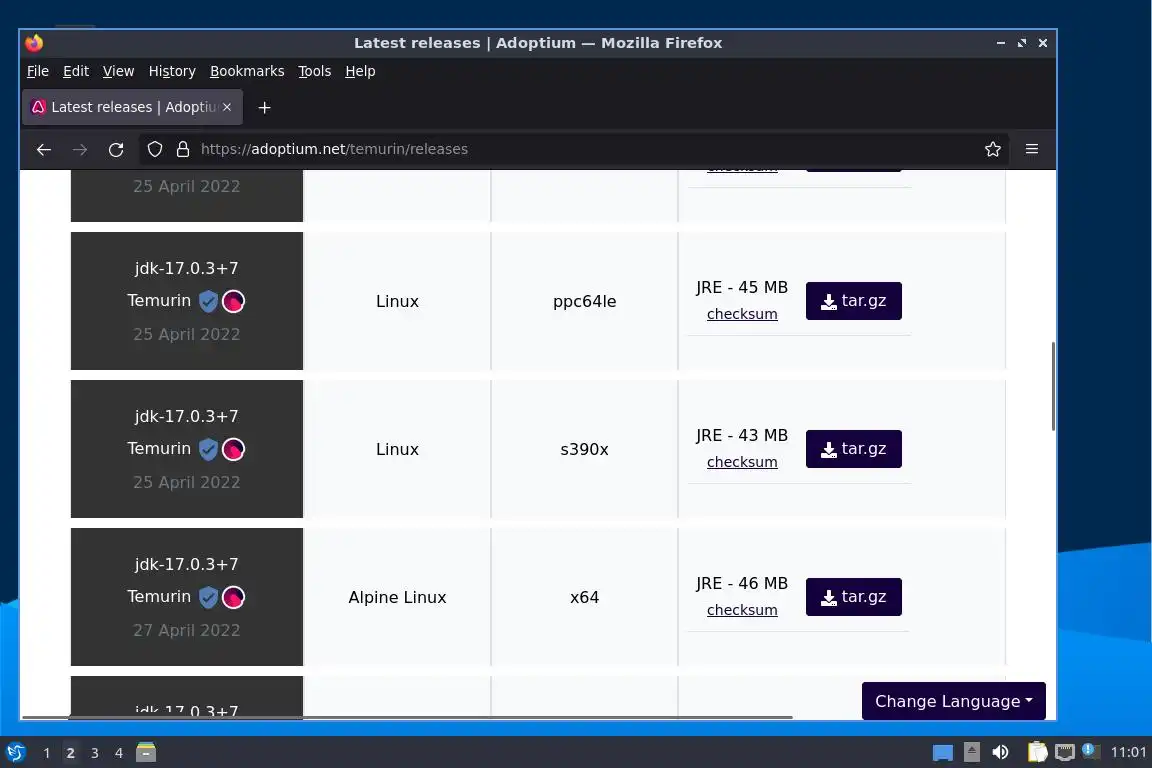Open checksum link for JRE 46 MB
This screenshot has width=1152, height=768.
click(742, 610)
